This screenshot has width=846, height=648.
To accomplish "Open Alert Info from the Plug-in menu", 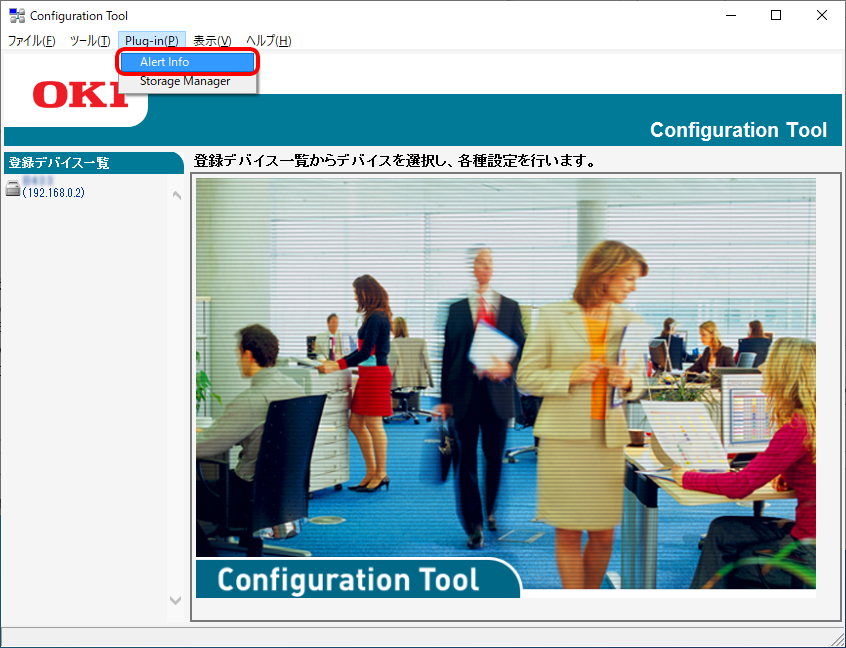I will pos(165,62).
